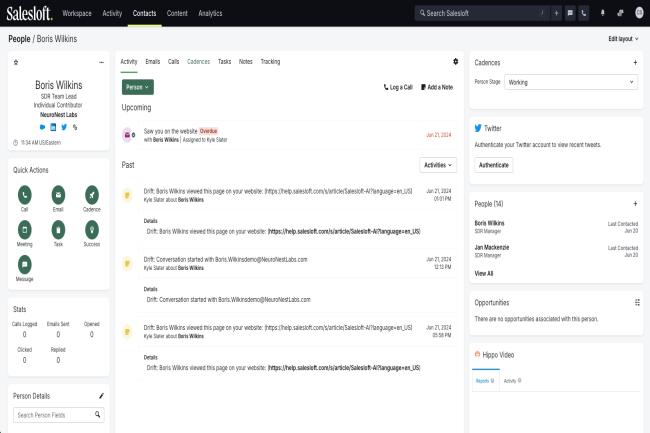Click the Call quick action icon
650x433 pixels.
[24, 194]
